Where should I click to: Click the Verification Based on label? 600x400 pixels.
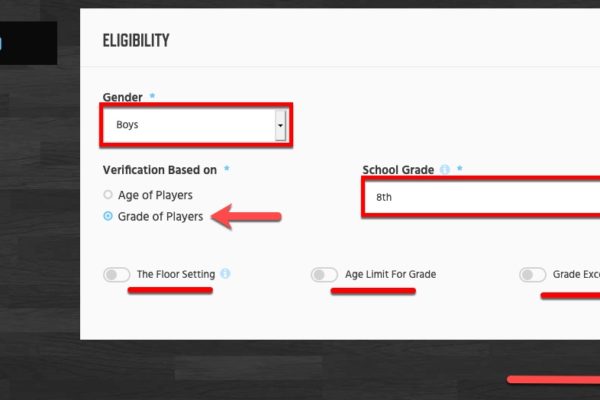[x=160, y=170]
